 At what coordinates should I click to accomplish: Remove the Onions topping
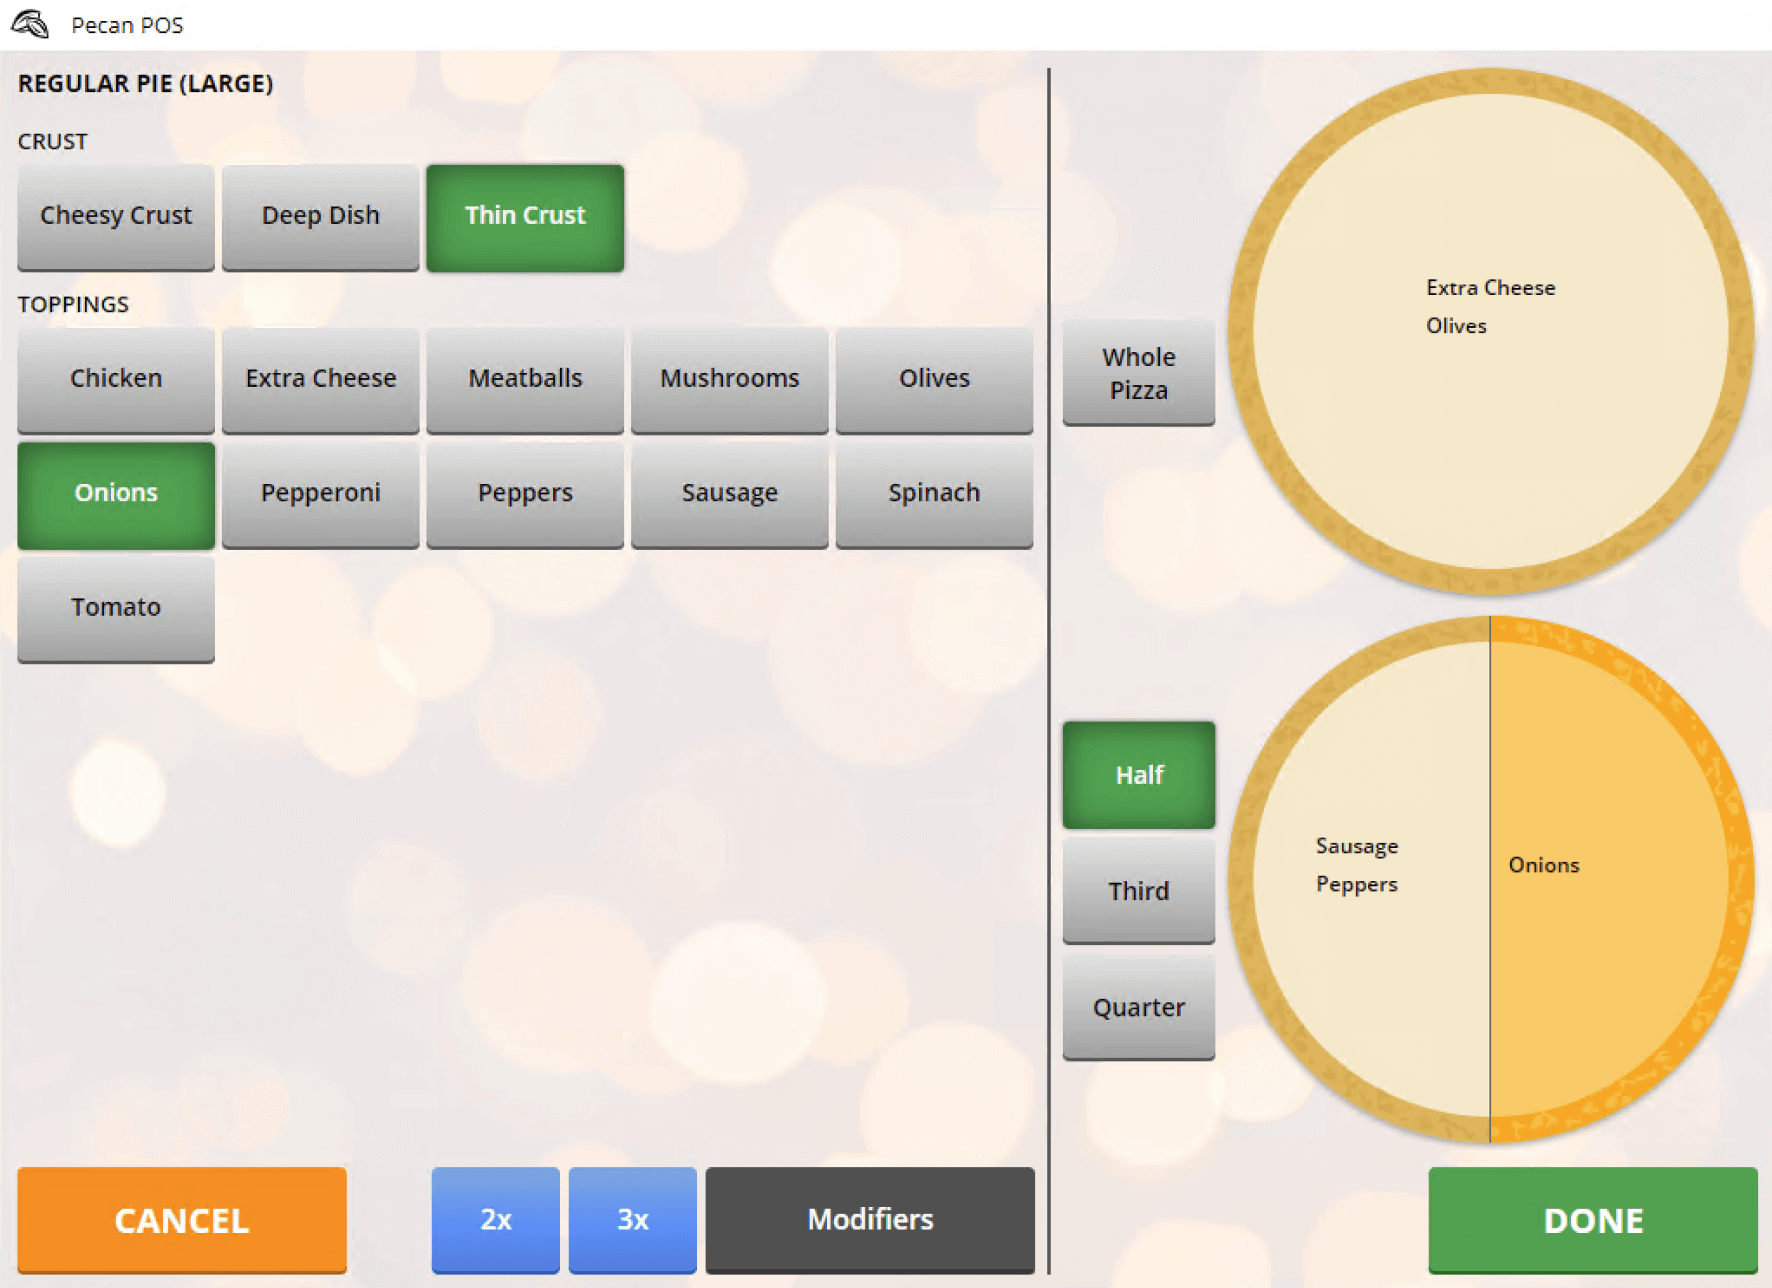point(116,493)
